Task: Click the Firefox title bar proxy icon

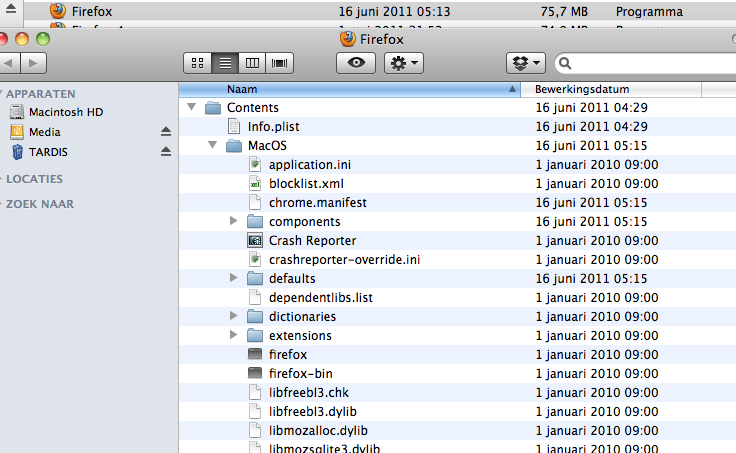Action: click(348, 38)
